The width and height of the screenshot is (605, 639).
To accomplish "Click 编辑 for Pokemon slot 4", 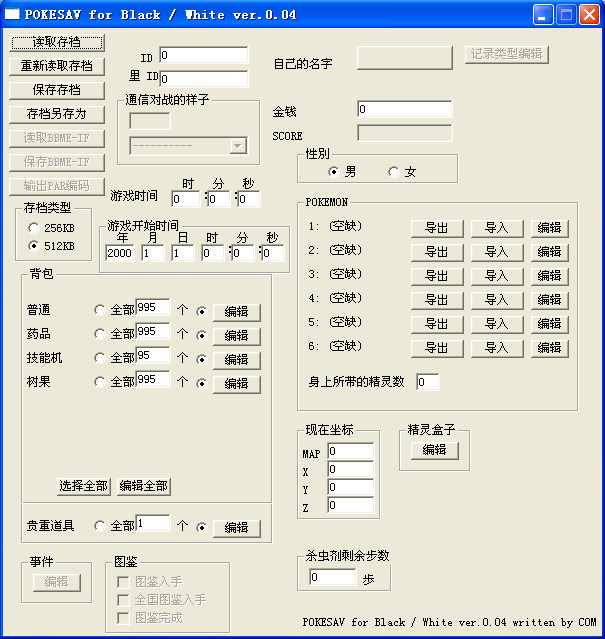I will pyautogui.click(x=549, y=301).
